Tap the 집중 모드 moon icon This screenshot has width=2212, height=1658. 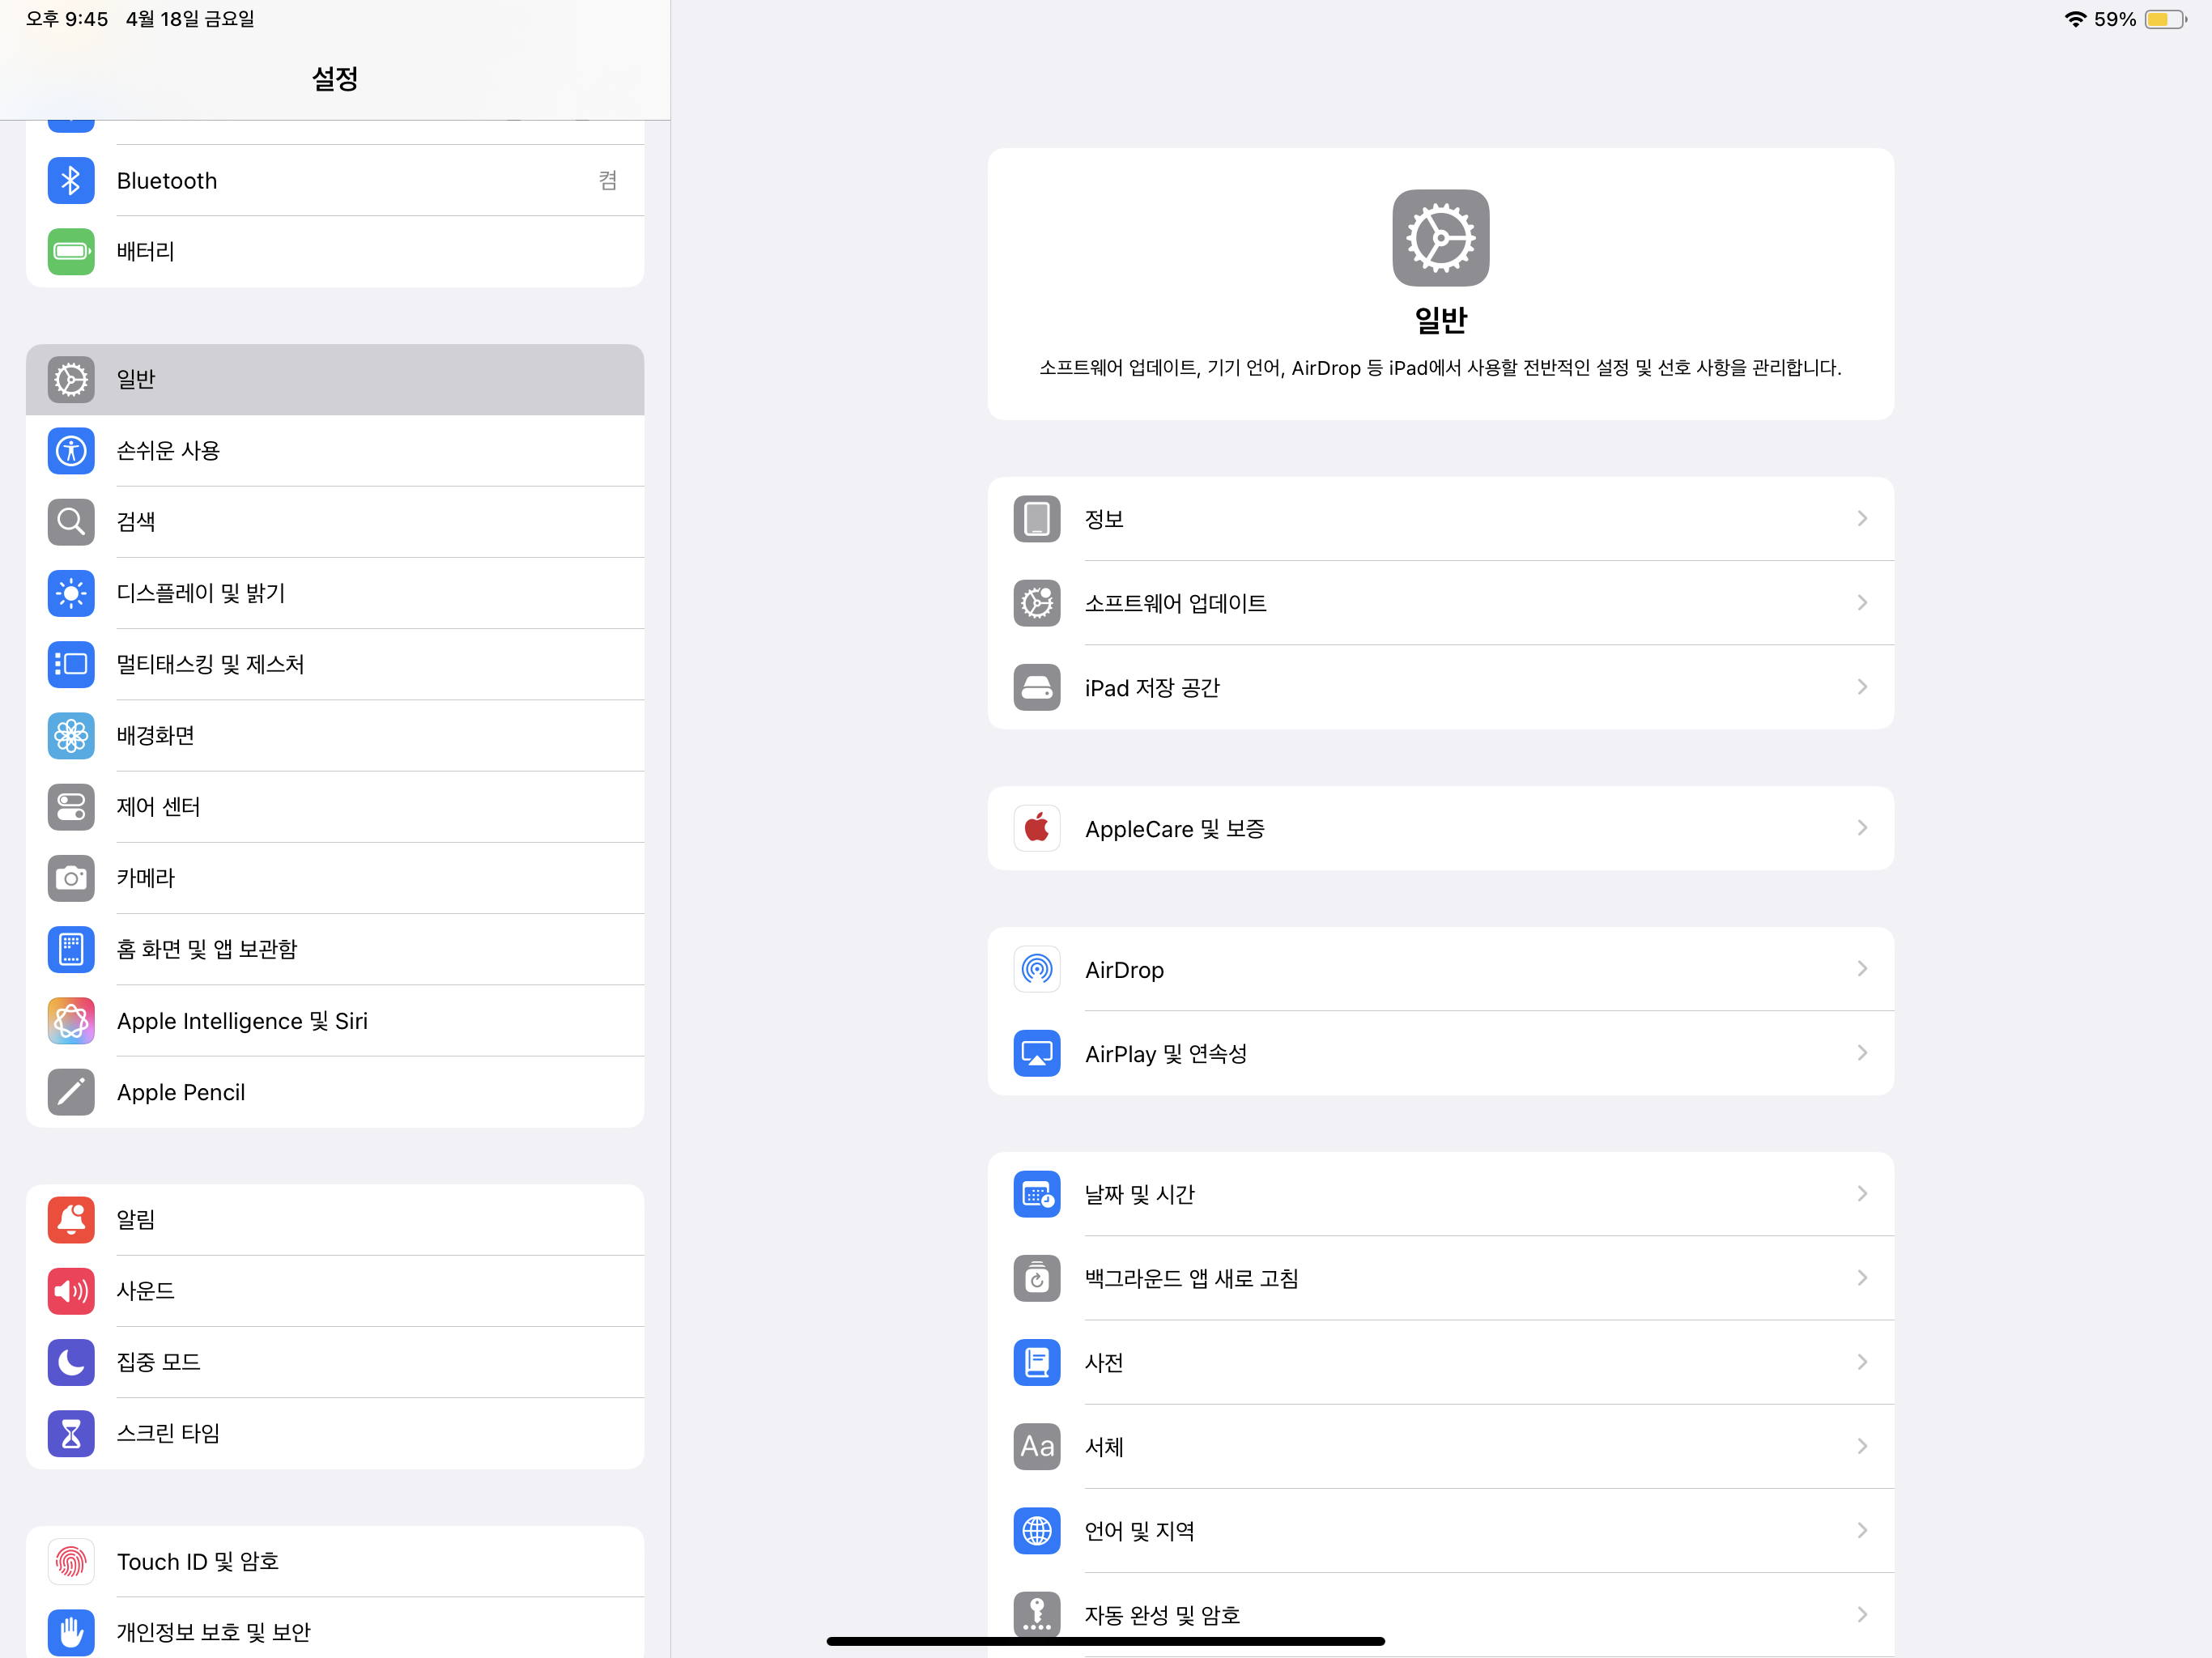coord(71,1362)
